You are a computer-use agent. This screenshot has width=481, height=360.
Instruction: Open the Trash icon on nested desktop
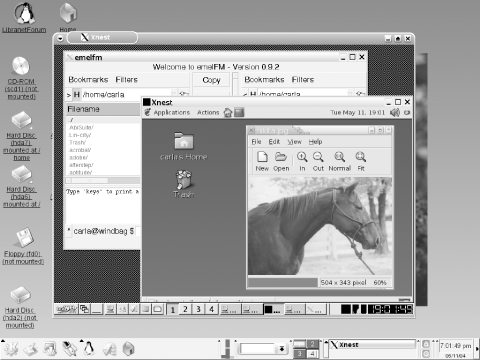click(x=184, y=184)
